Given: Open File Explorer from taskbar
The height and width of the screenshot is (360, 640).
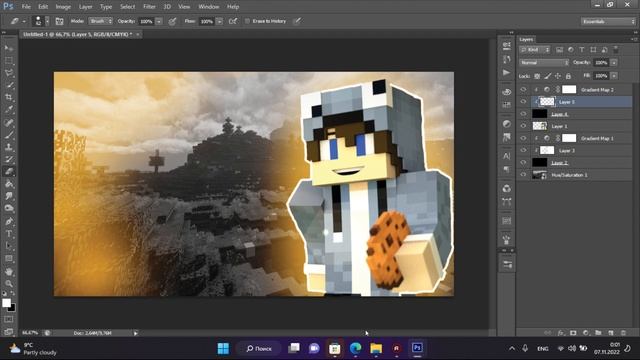Looking at the screenshot, I should [376, 349].
